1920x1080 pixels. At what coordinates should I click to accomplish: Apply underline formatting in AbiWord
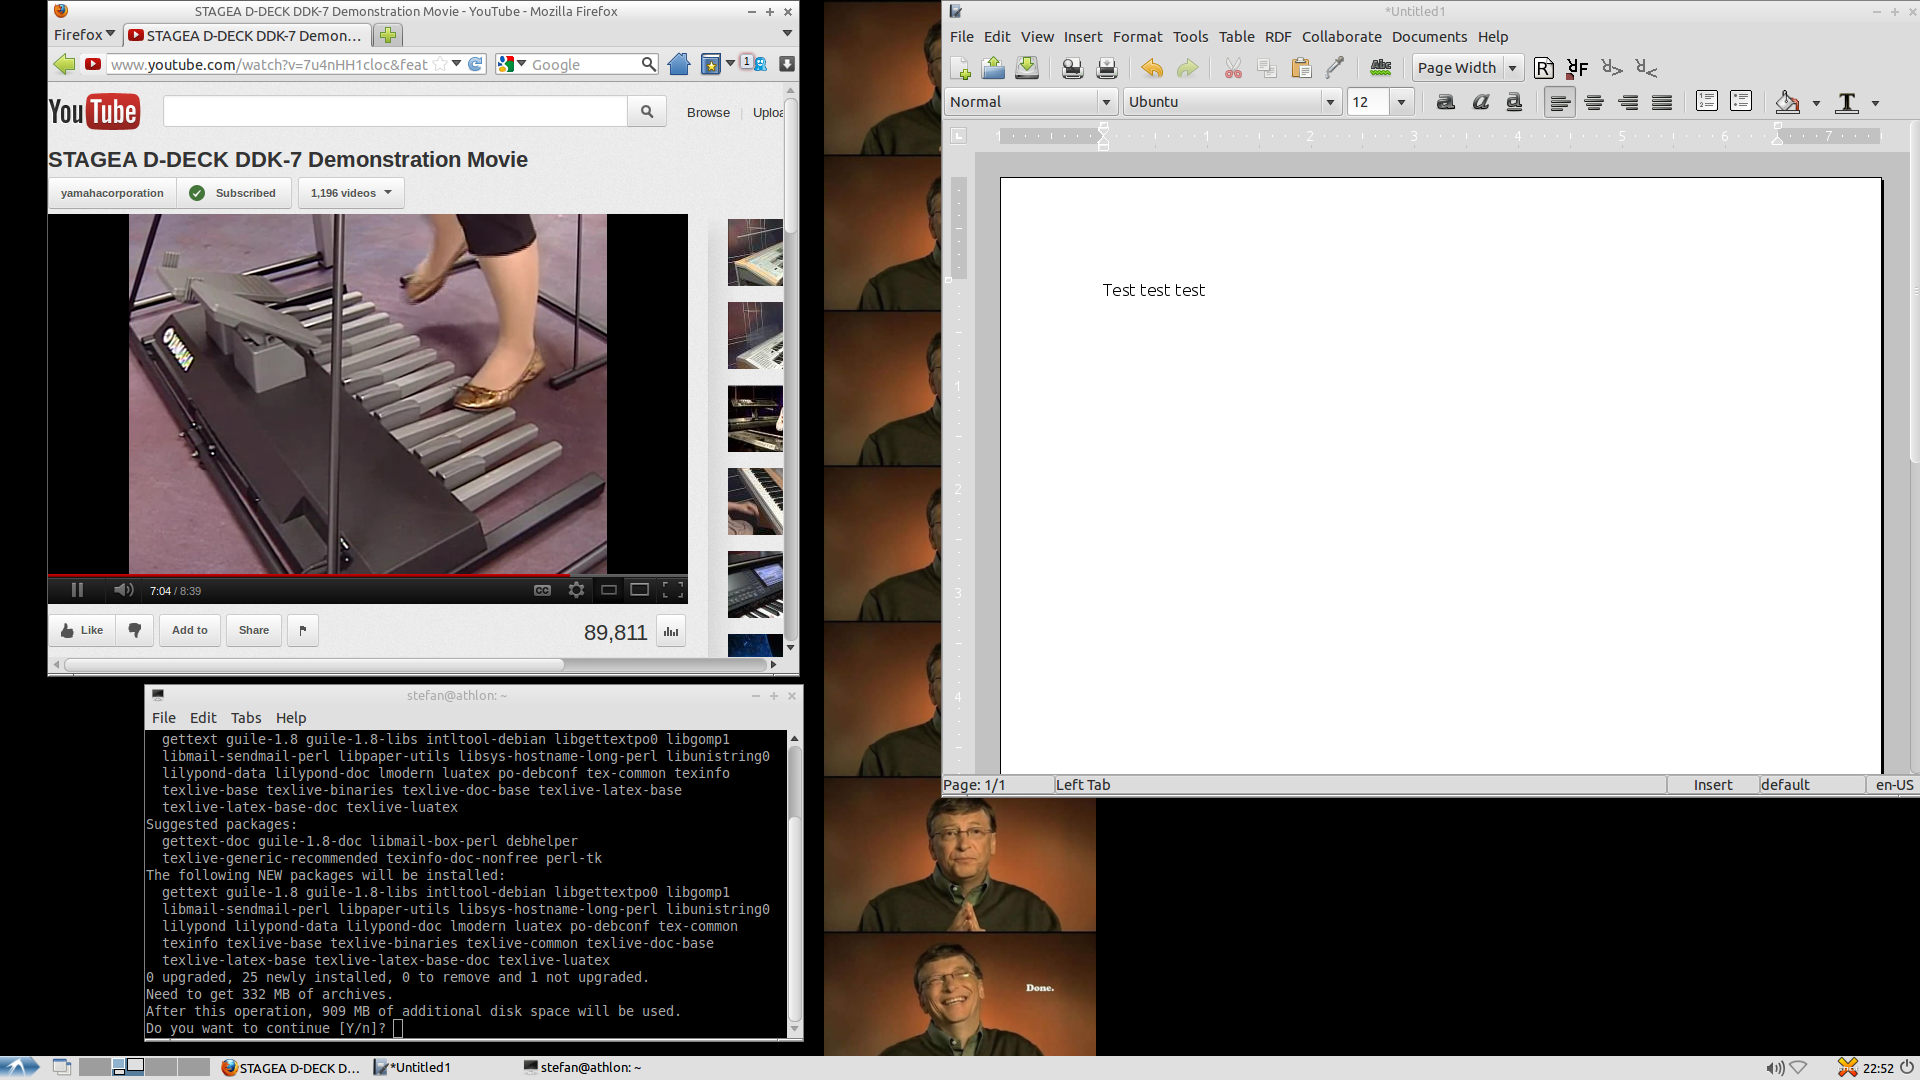(1514, 102)
